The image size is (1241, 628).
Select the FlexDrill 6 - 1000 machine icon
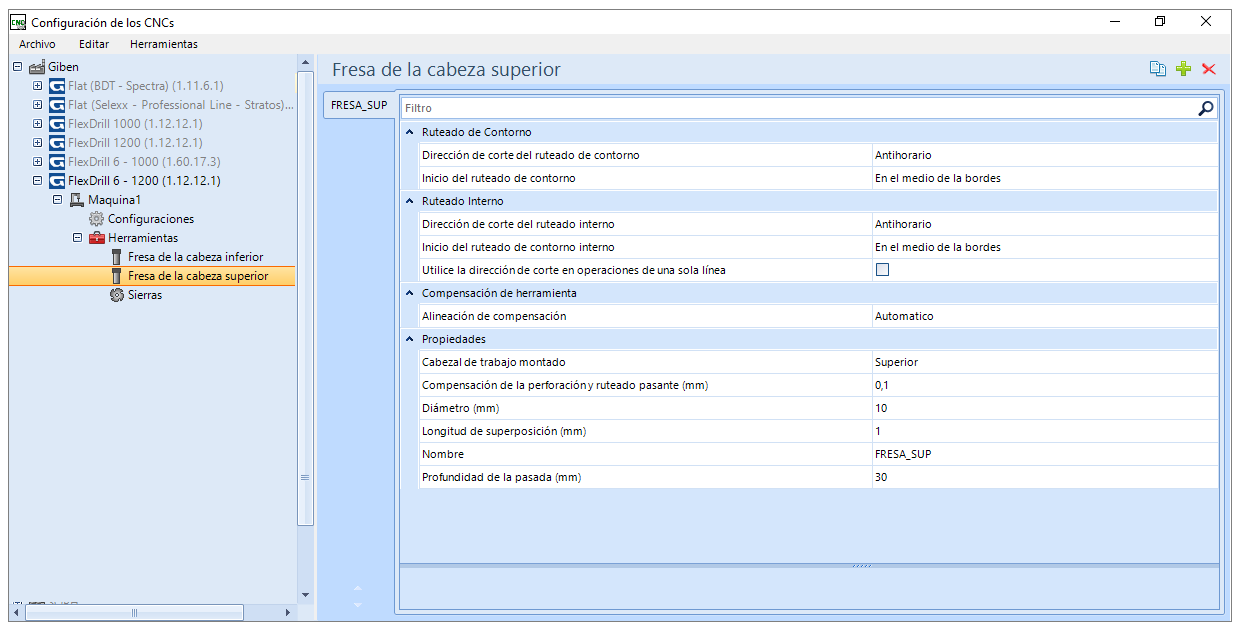click(x=57, y=162)
